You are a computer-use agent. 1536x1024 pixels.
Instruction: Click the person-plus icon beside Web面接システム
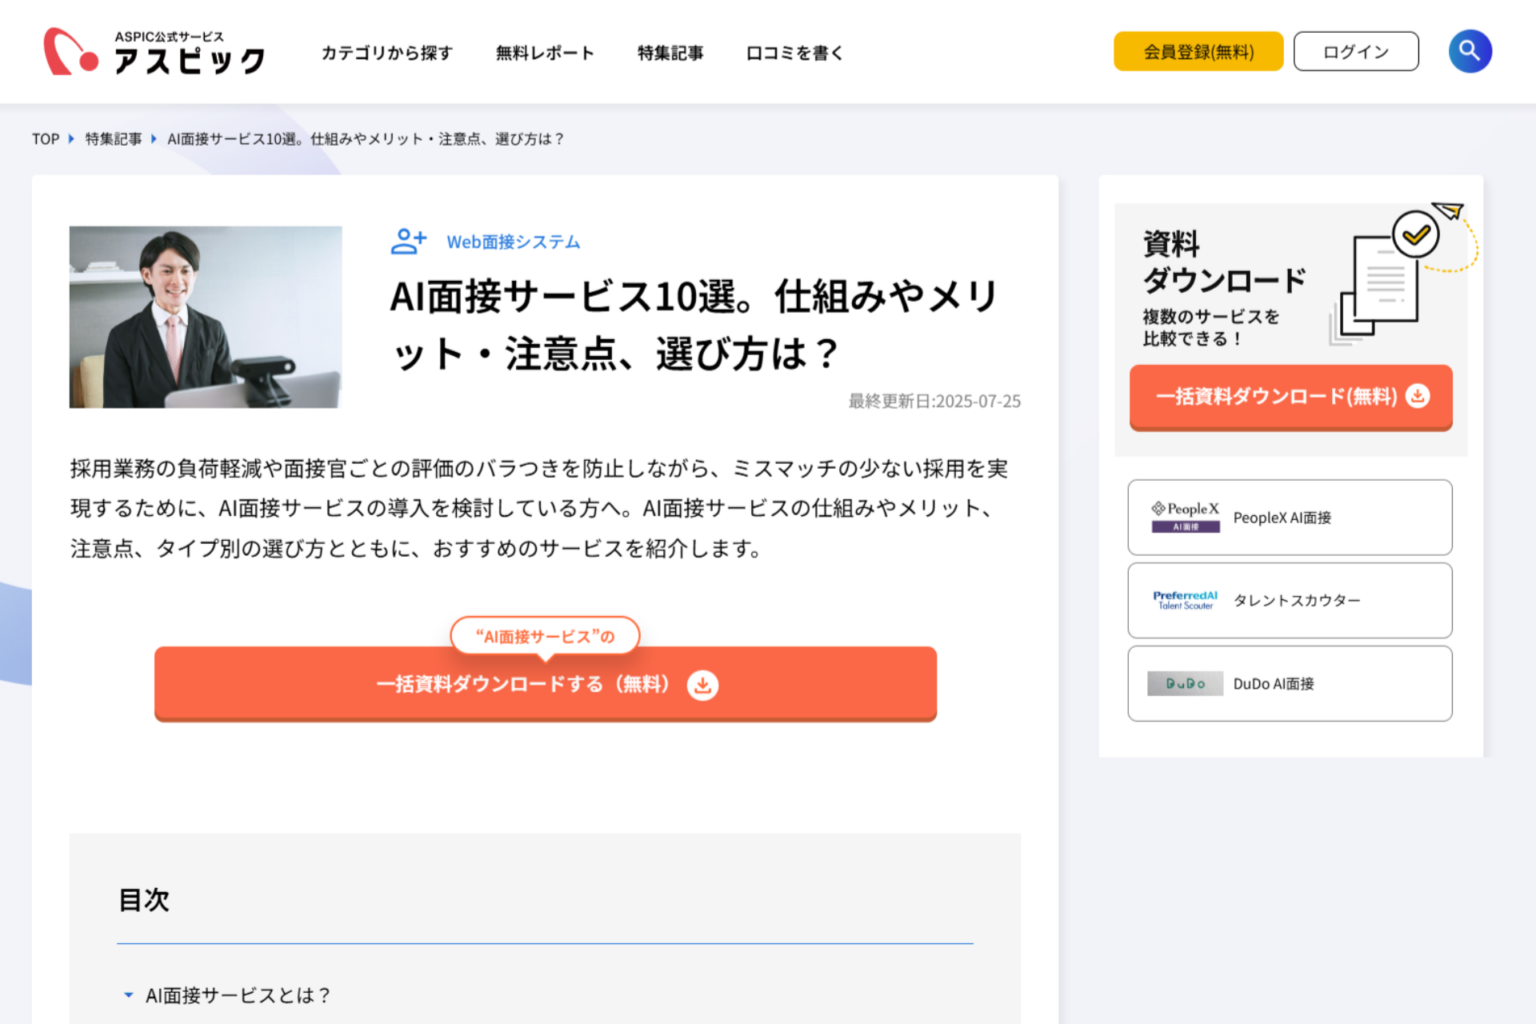point(406,240)
